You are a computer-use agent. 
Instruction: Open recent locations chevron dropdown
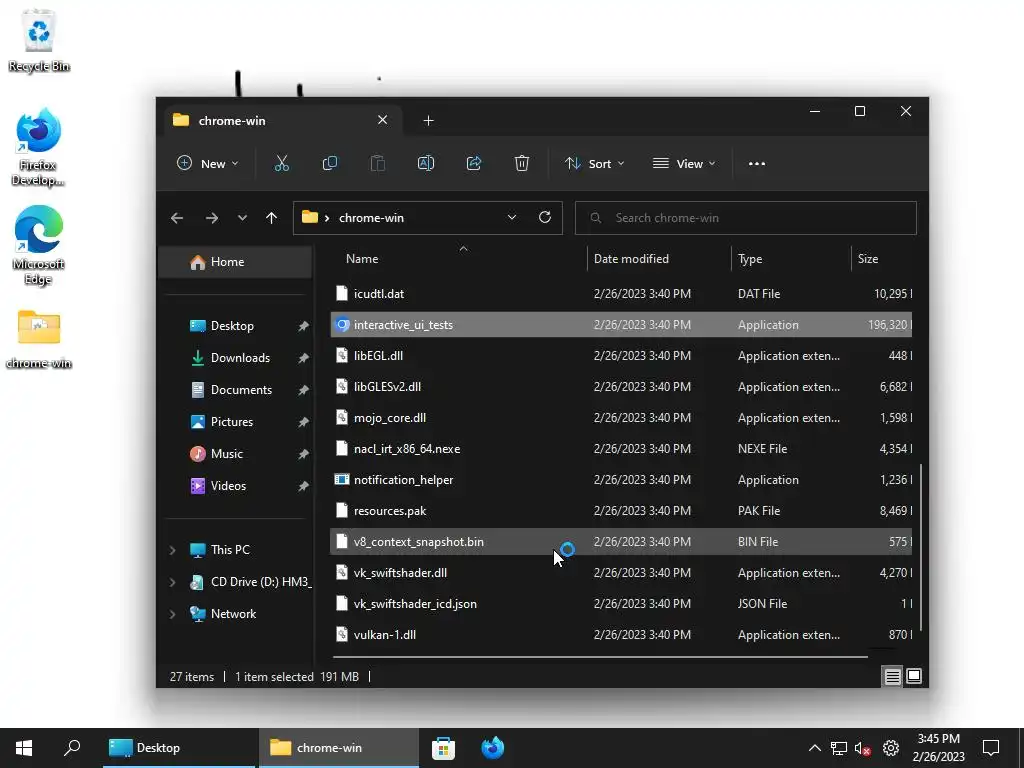[242, 218]
